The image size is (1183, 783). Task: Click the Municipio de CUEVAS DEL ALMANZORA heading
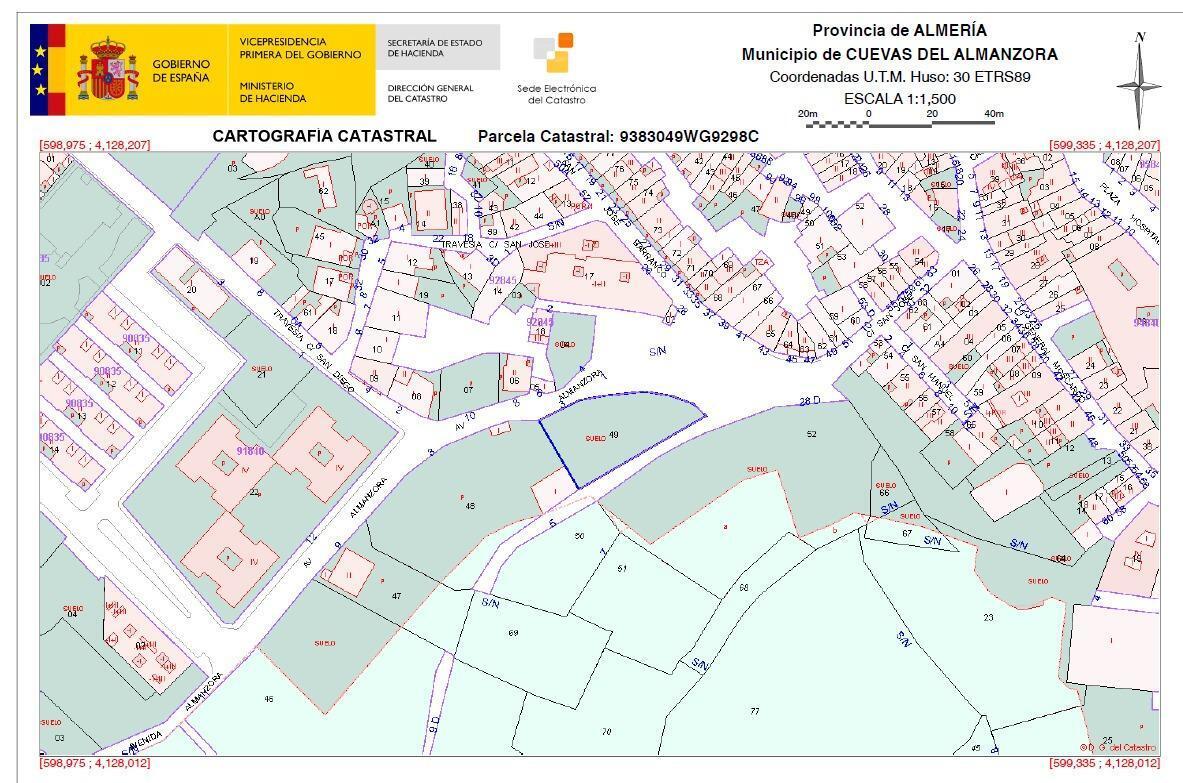pos(899,54)
